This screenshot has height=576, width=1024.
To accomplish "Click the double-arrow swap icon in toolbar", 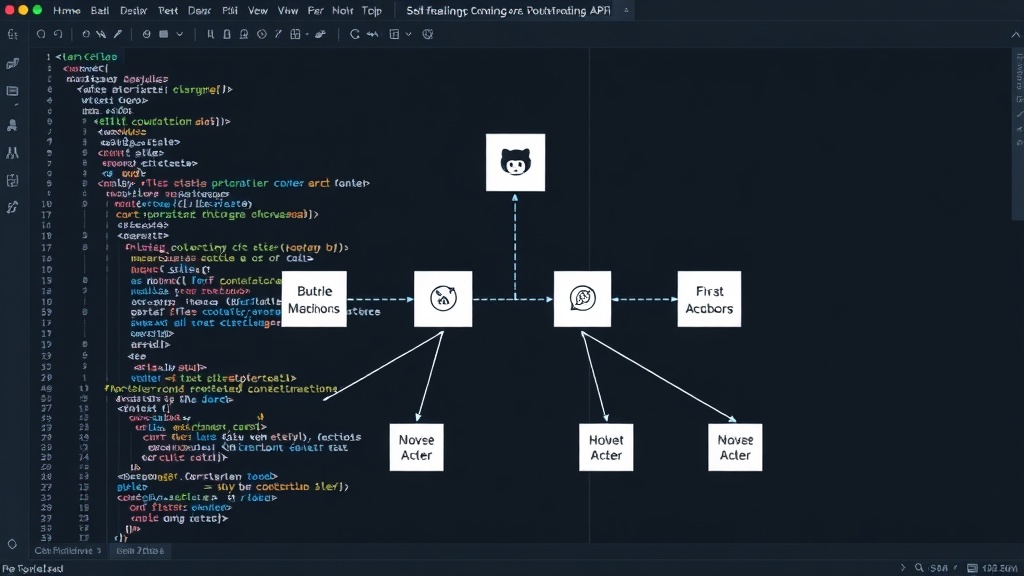I will [x=373, y=34].
